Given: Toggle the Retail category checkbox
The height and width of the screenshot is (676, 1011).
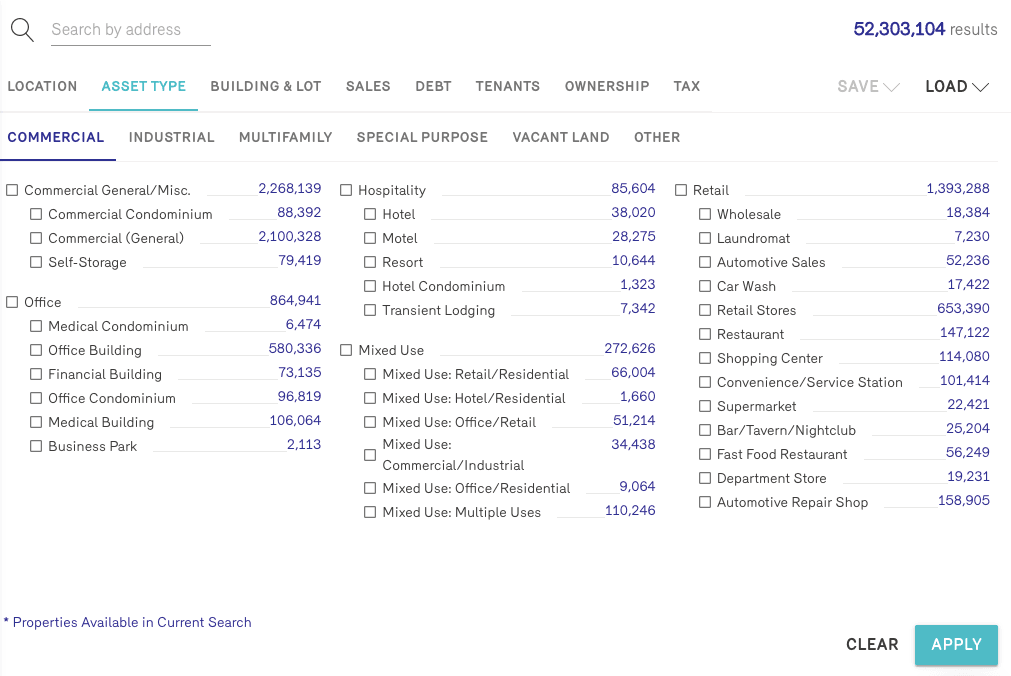Looking at the screenshot, I should coord(681,191).
